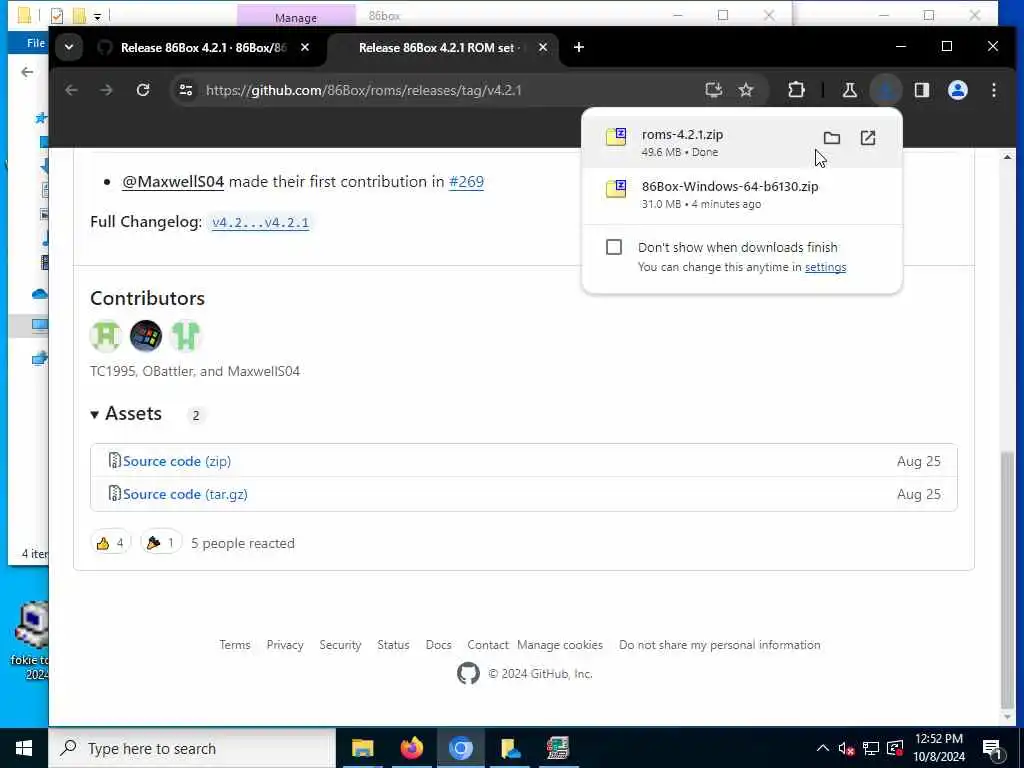Toggle the downloads bubble button
Screen dimensions: 1024x768
coord(886,90)
